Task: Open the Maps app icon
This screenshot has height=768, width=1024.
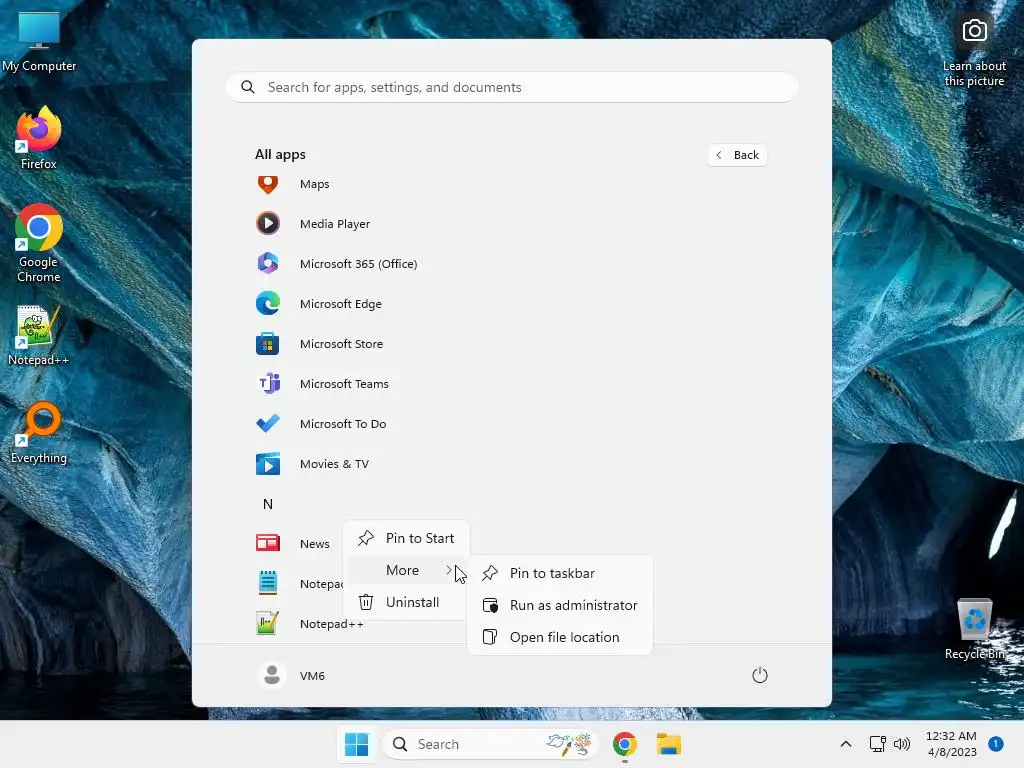Action: (x=268, y=184)
